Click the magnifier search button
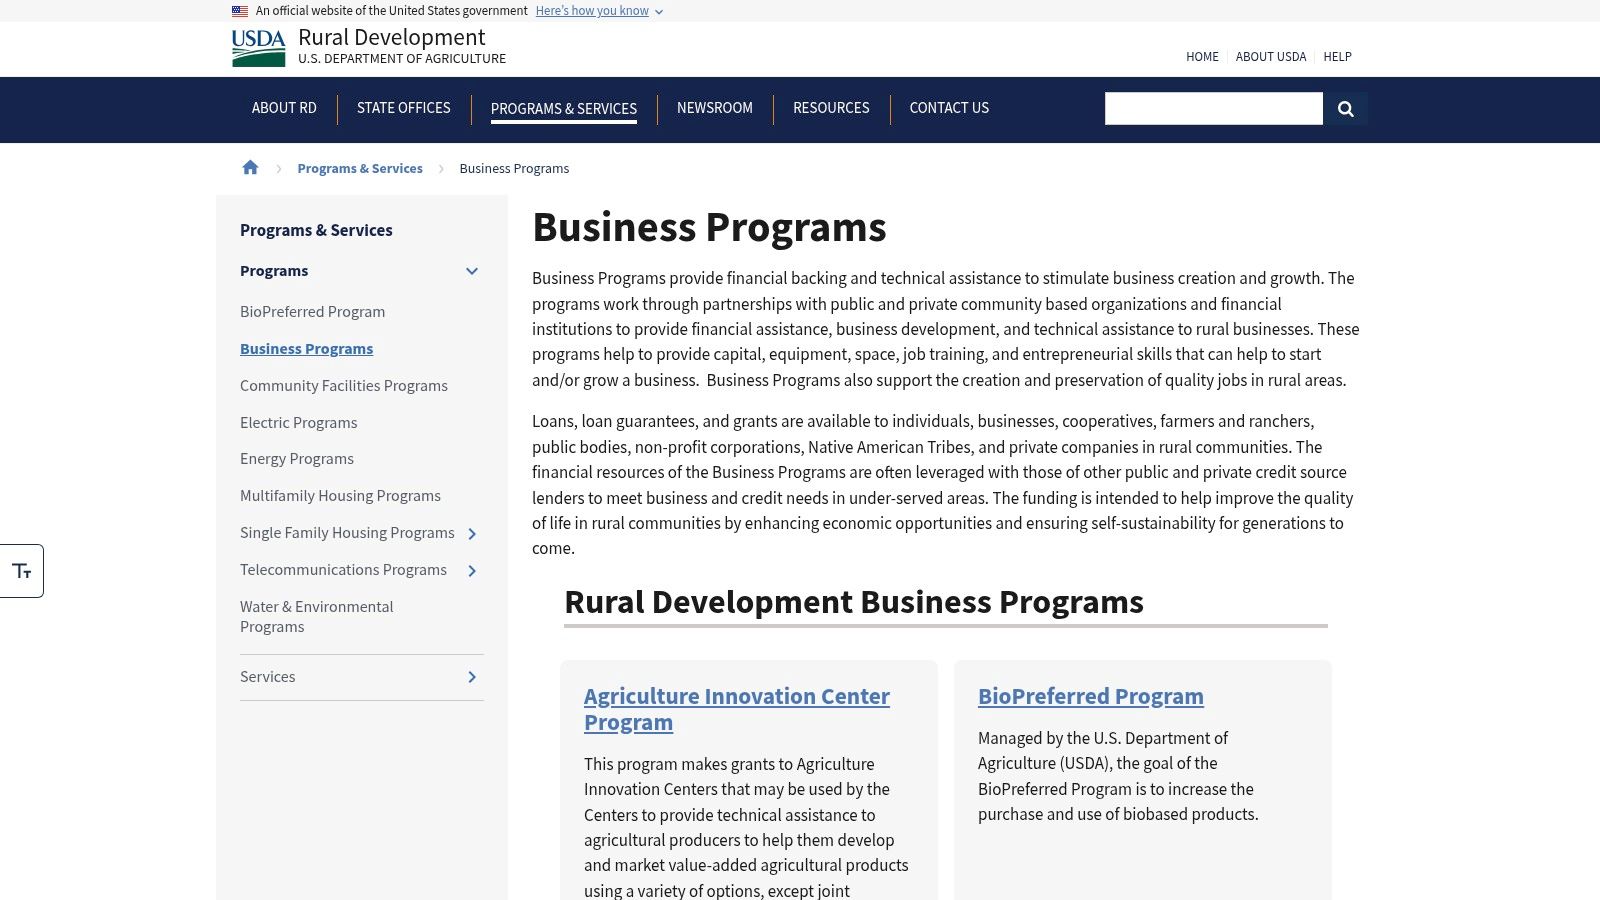 (x=1345, y=108)
